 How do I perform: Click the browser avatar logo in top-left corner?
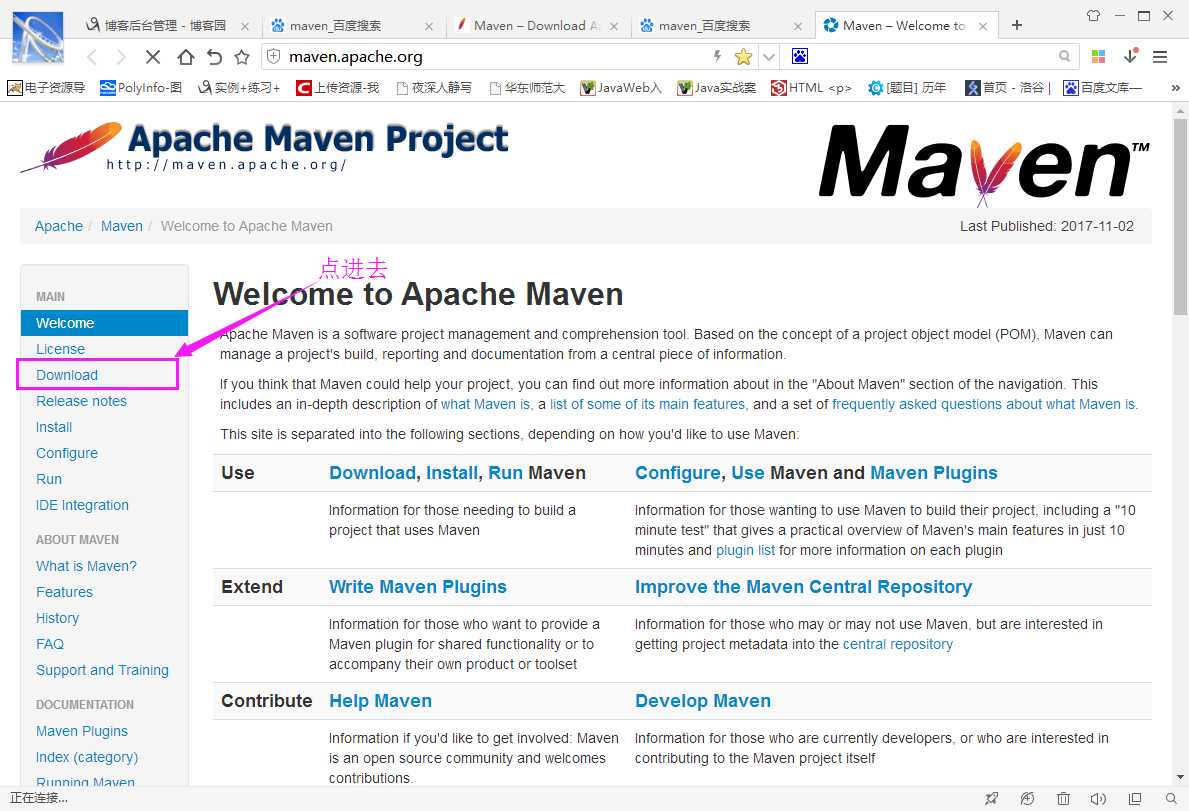(x=38, y=37)
